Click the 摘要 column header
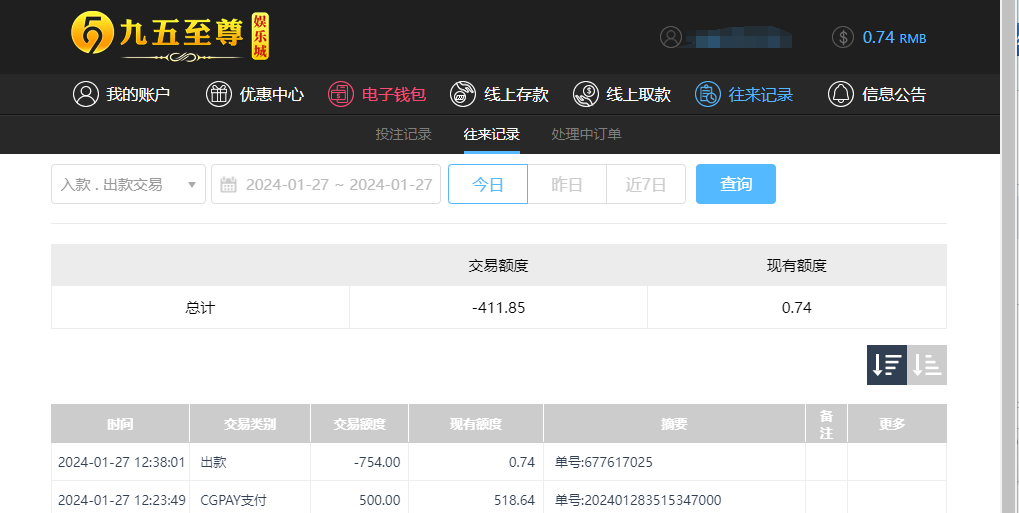Image resolution: width=1019 pixels, height=513 pixels. [x=675, y=424]
